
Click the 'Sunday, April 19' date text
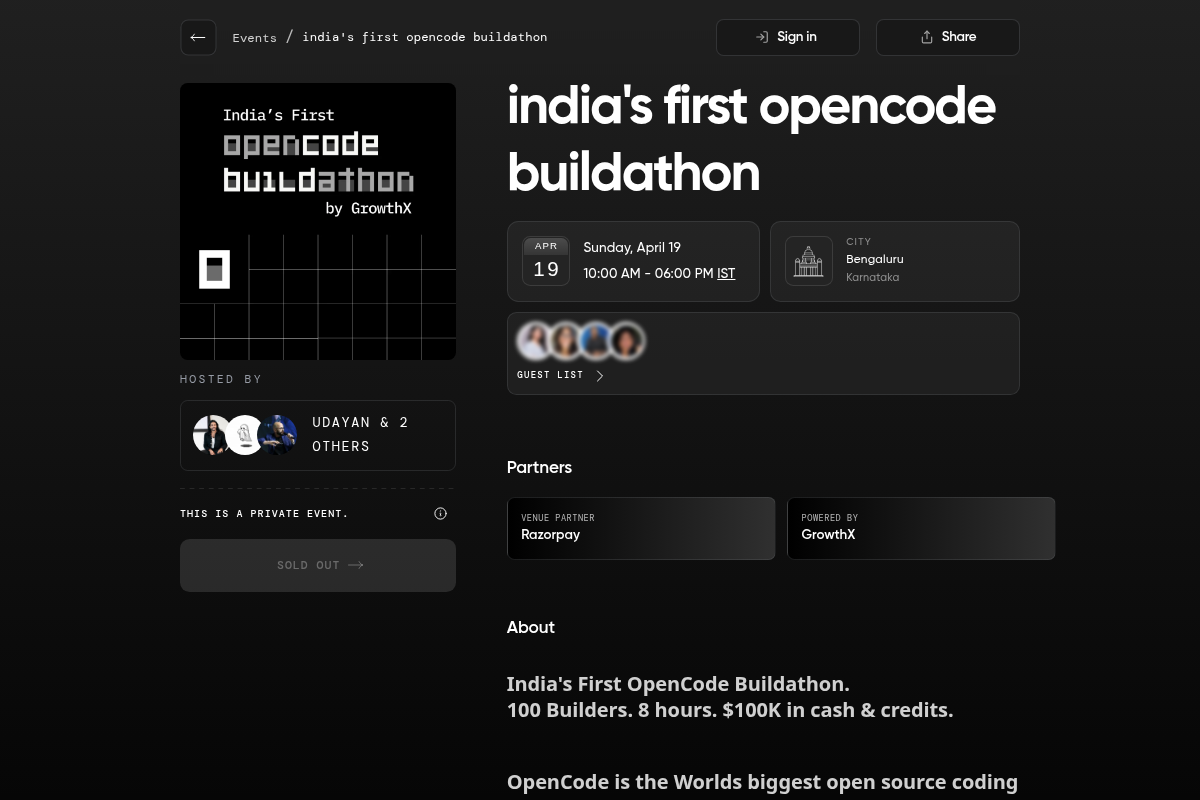coord(632,247)
